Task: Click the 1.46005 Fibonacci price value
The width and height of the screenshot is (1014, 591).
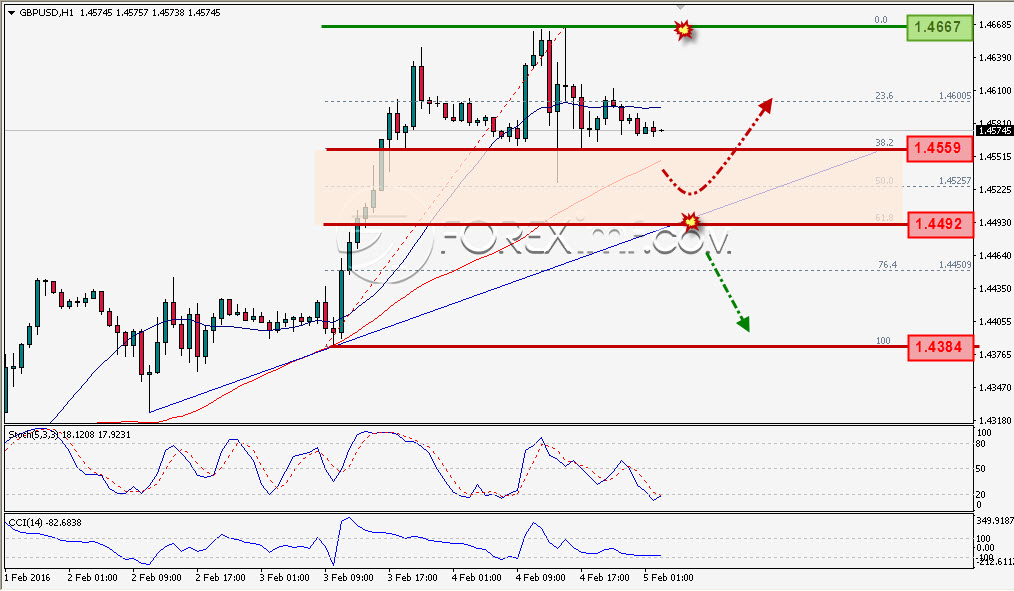Action: tap(955, 96)
